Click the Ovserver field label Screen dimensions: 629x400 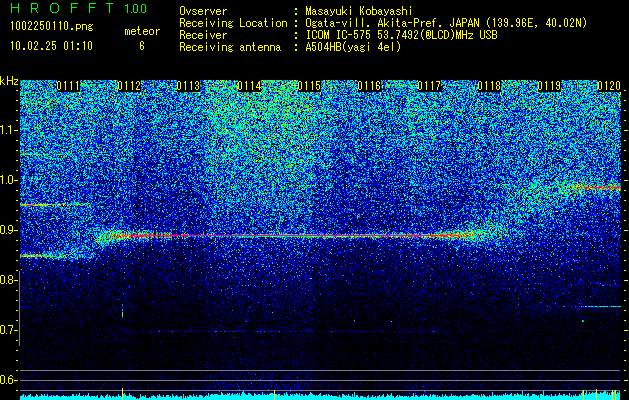pos(203,11)
